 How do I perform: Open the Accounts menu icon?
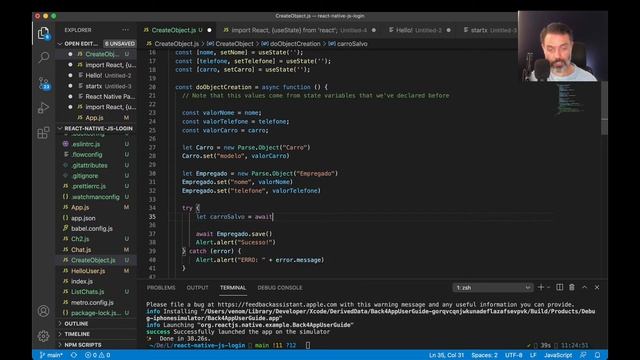coord(43,311)
